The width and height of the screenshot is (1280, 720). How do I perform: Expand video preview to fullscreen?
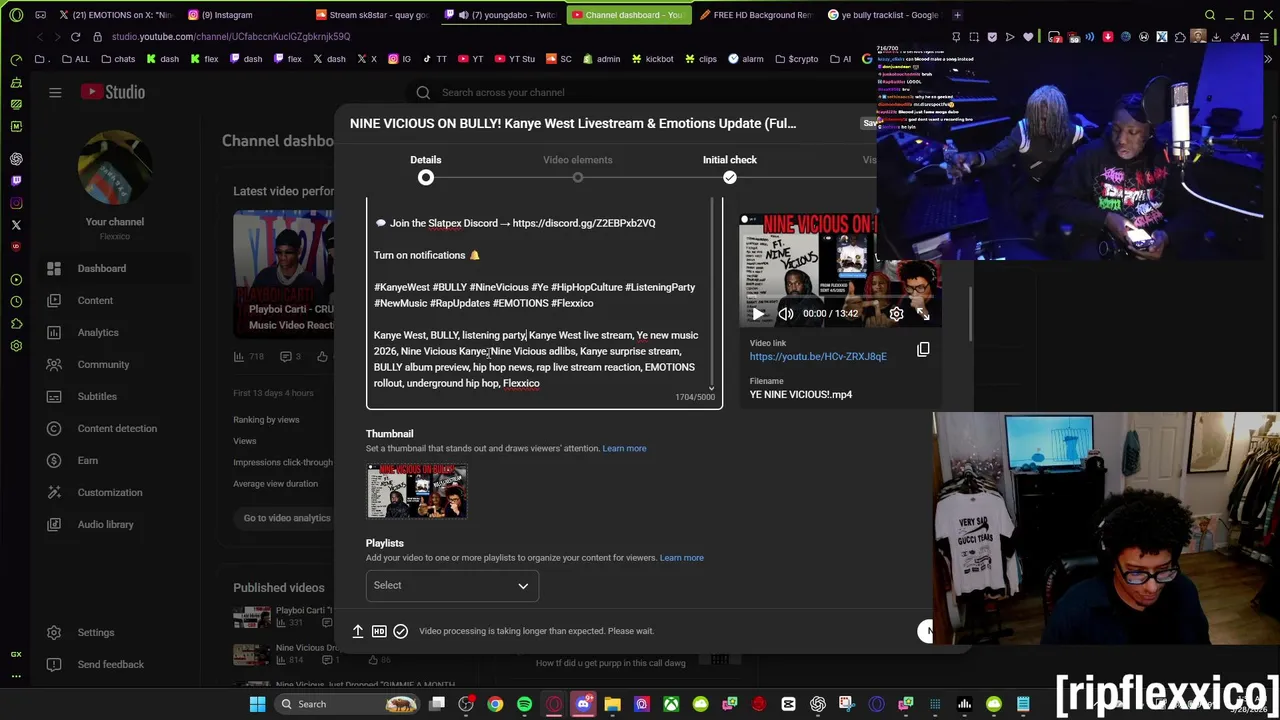coord(923,314)
